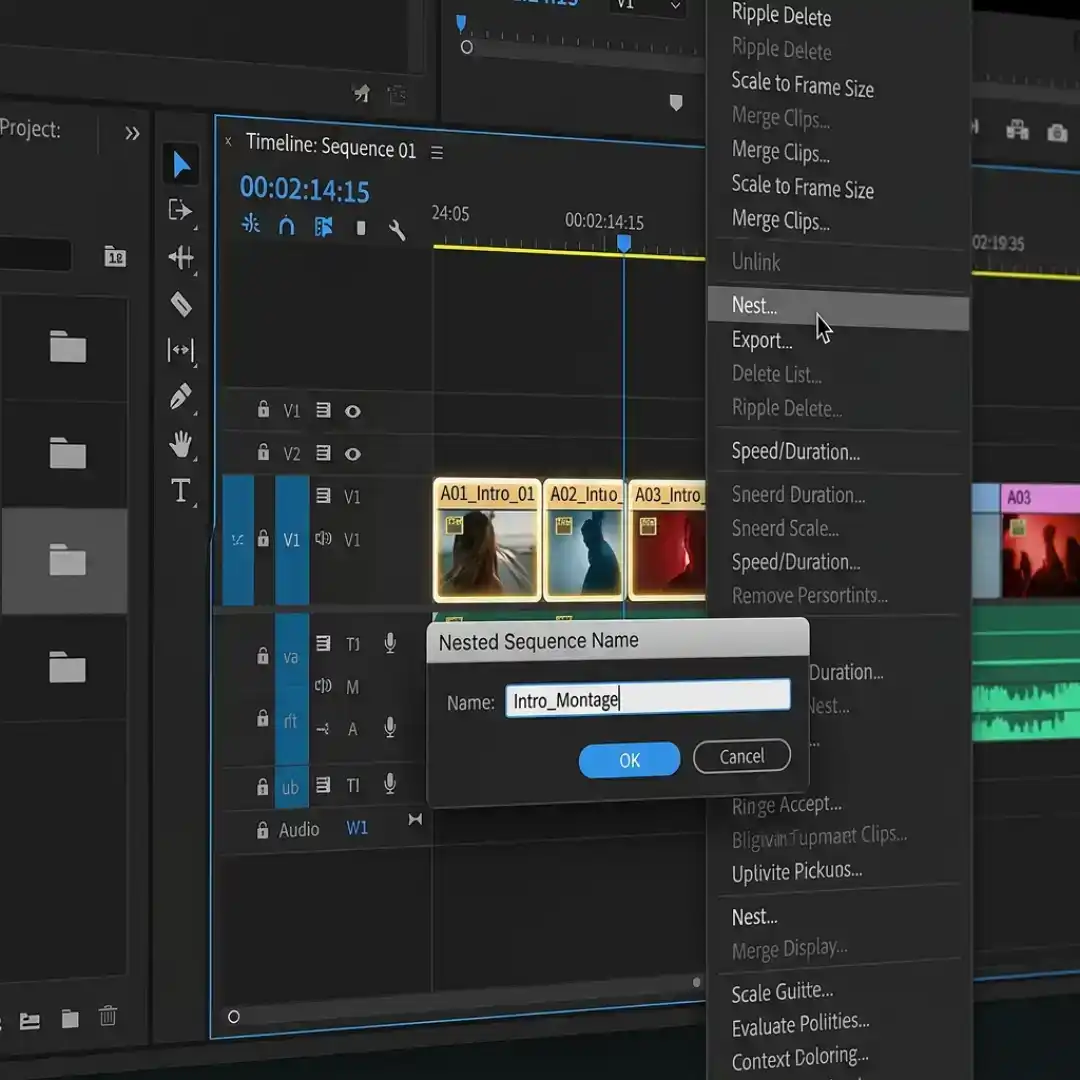Toggle lock on the Audio W1 track

pos(262,830)
